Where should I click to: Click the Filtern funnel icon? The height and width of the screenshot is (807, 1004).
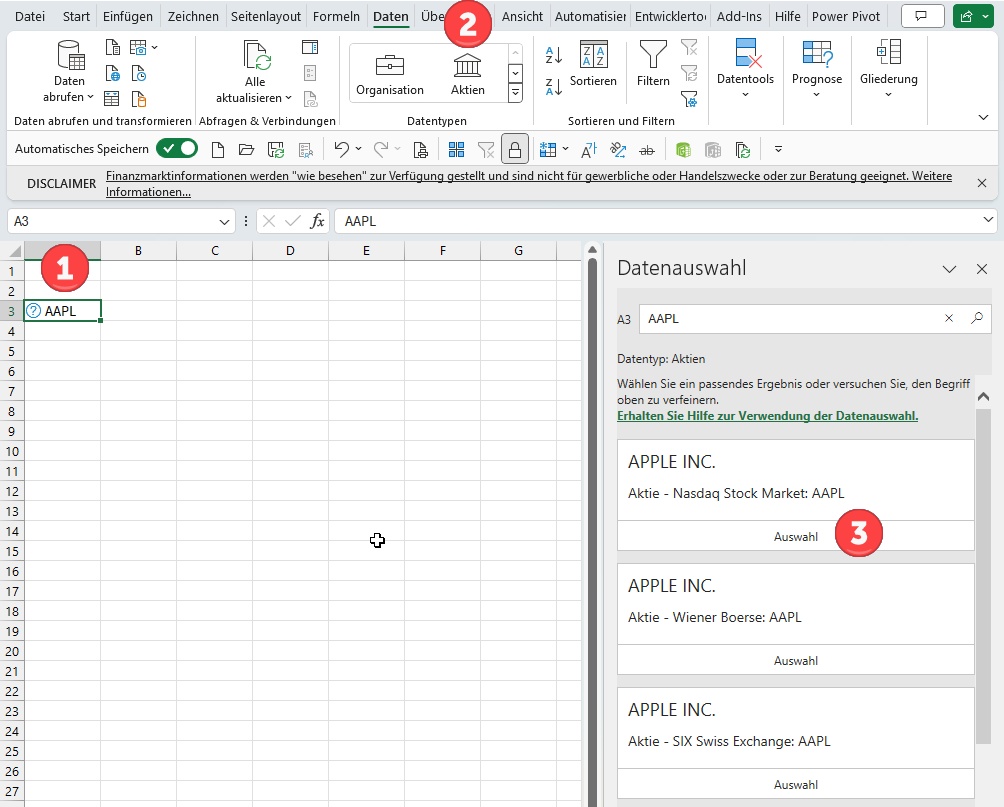click(653, 63)
